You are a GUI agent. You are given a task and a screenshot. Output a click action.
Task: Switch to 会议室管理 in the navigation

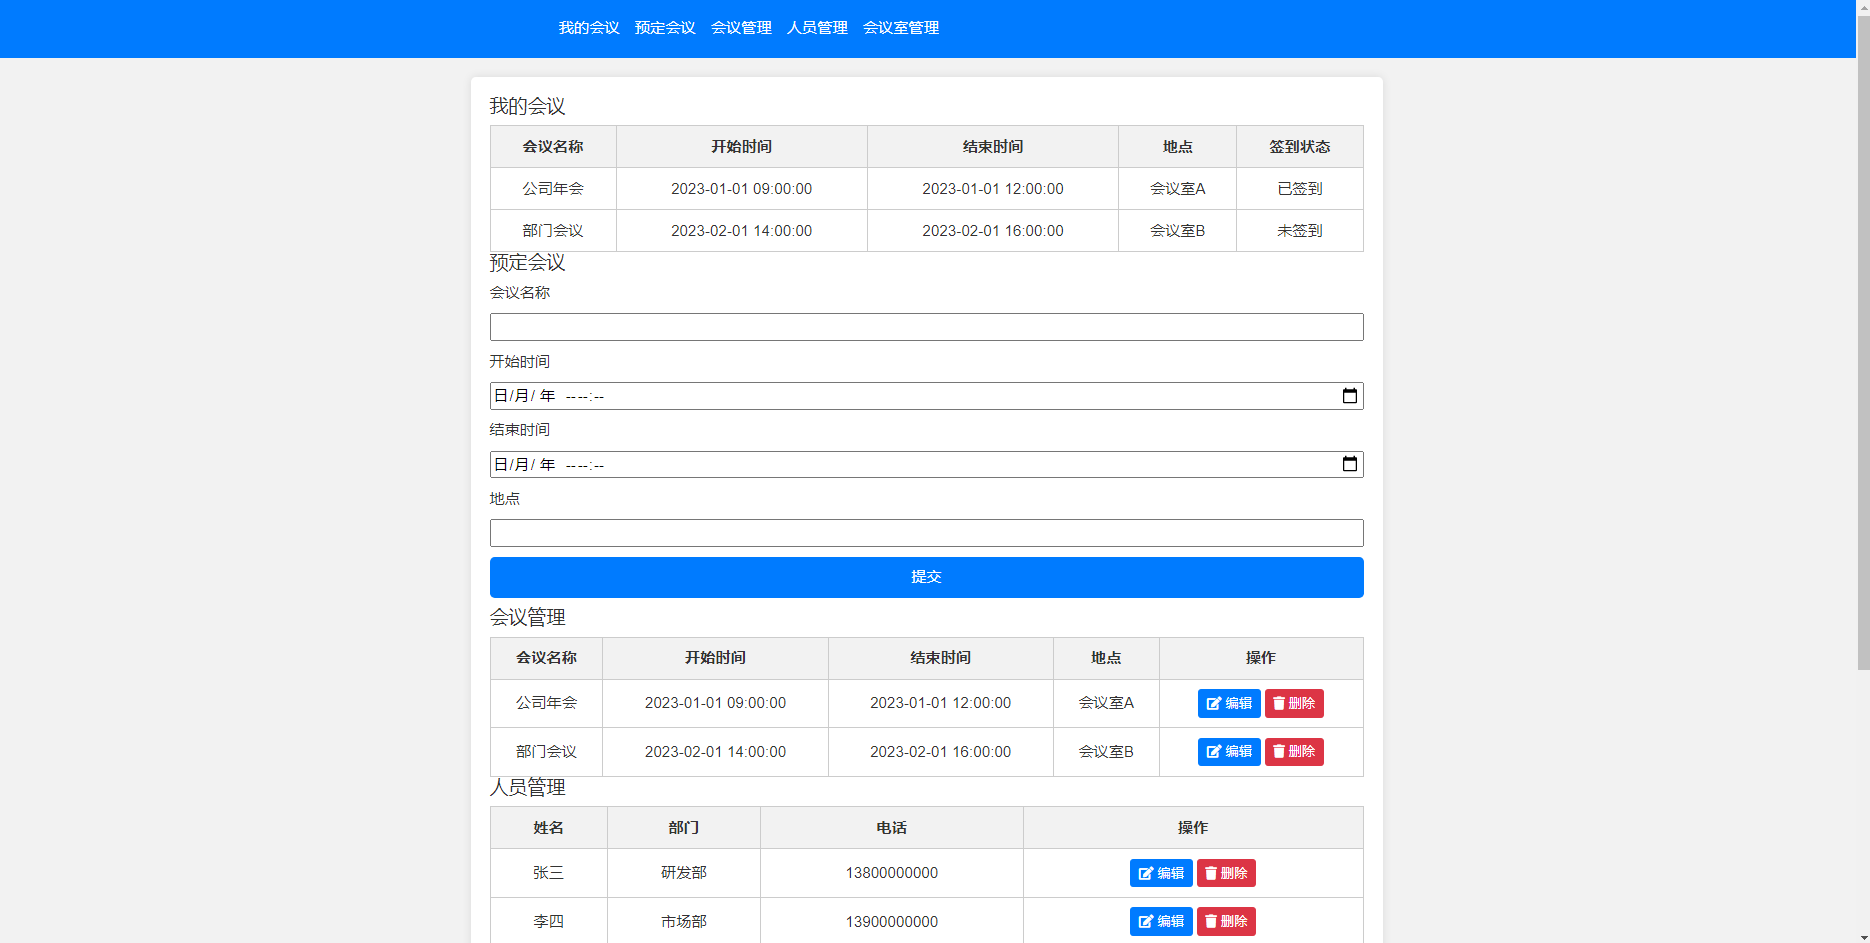coord(901,28)
